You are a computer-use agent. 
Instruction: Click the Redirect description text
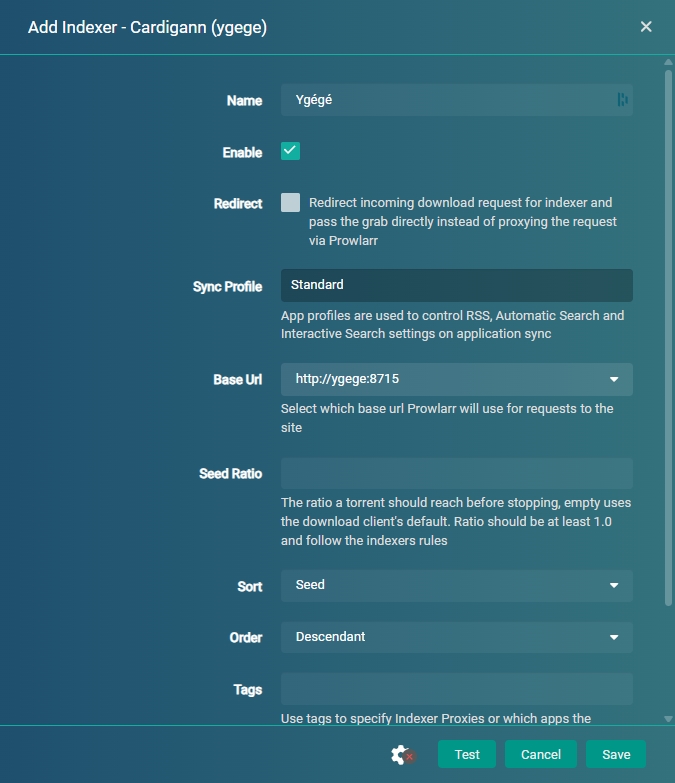[x=462, y=221]
